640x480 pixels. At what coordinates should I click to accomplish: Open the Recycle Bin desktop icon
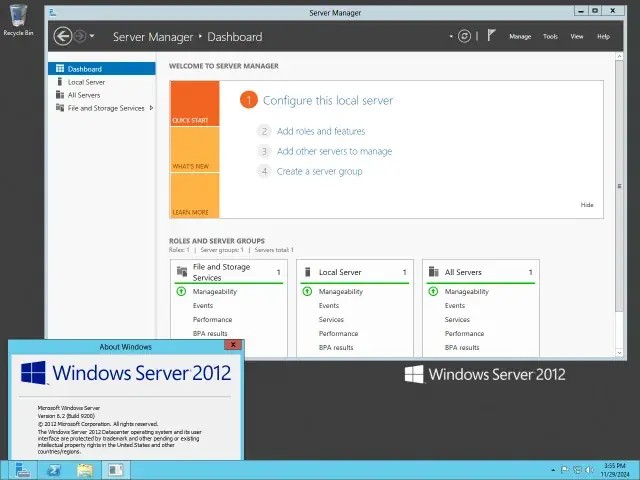point(18,20)
